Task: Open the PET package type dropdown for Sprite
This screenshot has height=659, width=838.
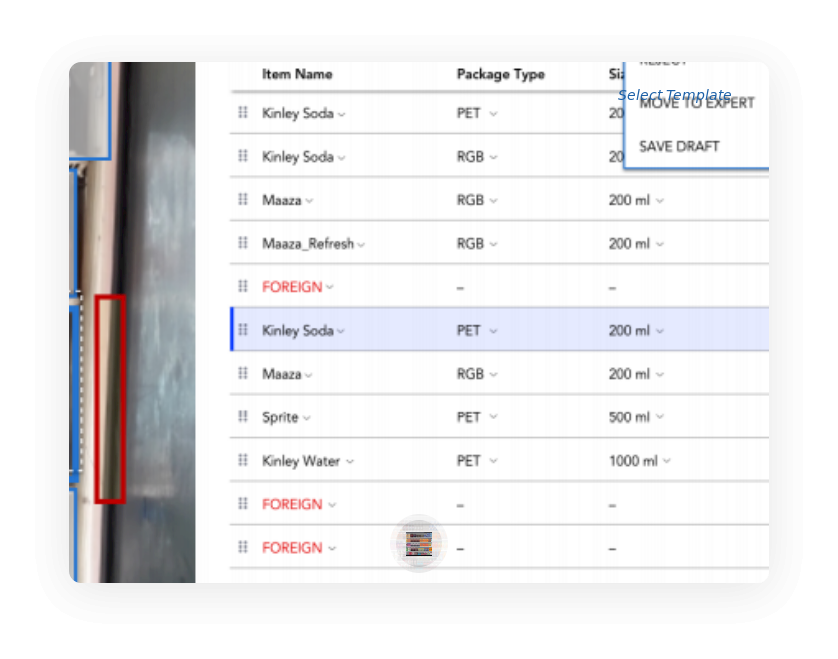Action: pyautogui.click(x=493, y=416)
